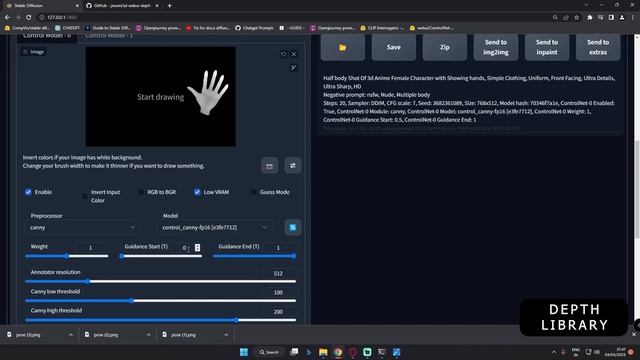This screenshot has height=360, width=640.
Task: Click the swap dimensions arrows button
Action: 293,166
